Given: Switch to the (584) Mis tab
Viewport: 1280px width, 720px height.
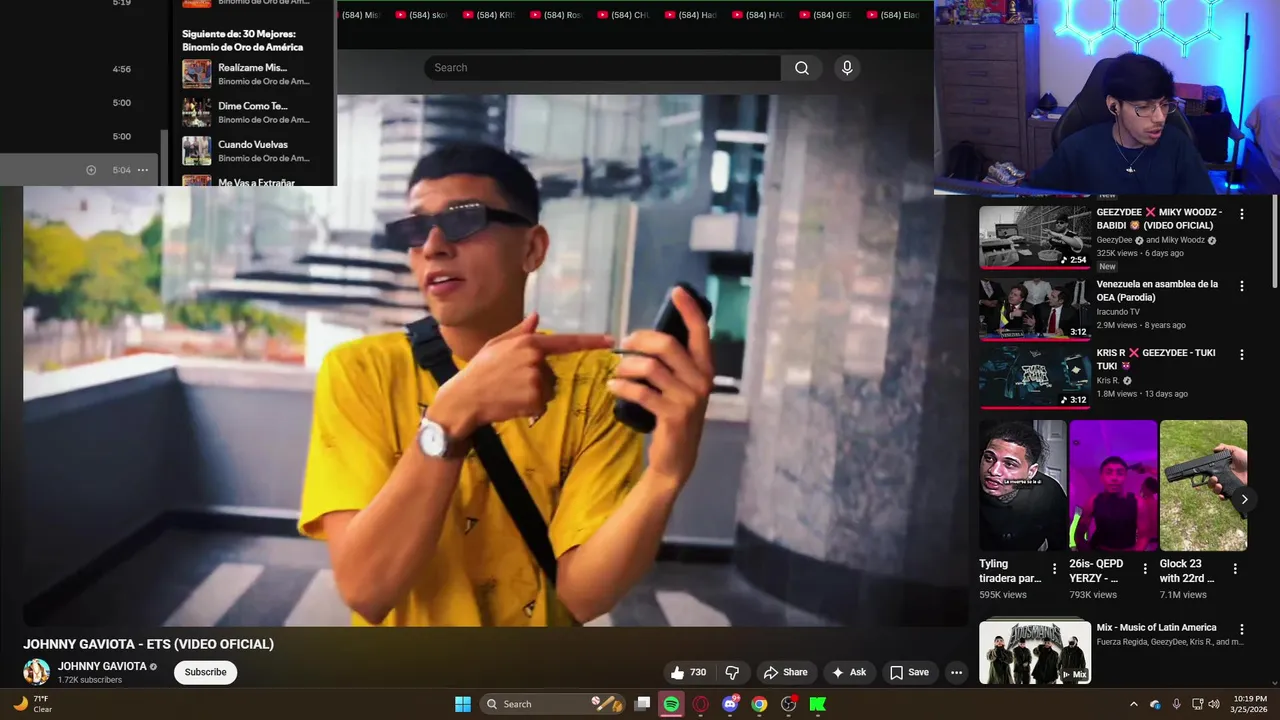Looking at the screenshot, I should coord(360,15).
